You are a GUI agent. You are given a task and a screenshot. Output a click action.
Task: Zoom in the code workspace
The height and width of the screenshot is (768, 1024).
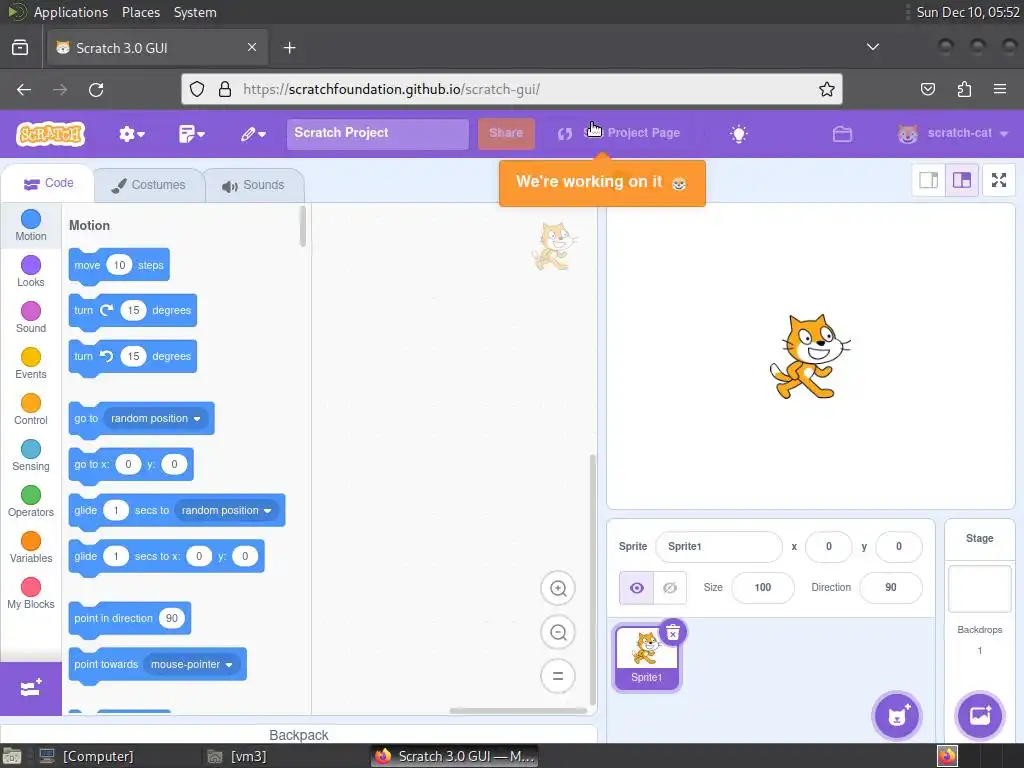click(558, 588)
